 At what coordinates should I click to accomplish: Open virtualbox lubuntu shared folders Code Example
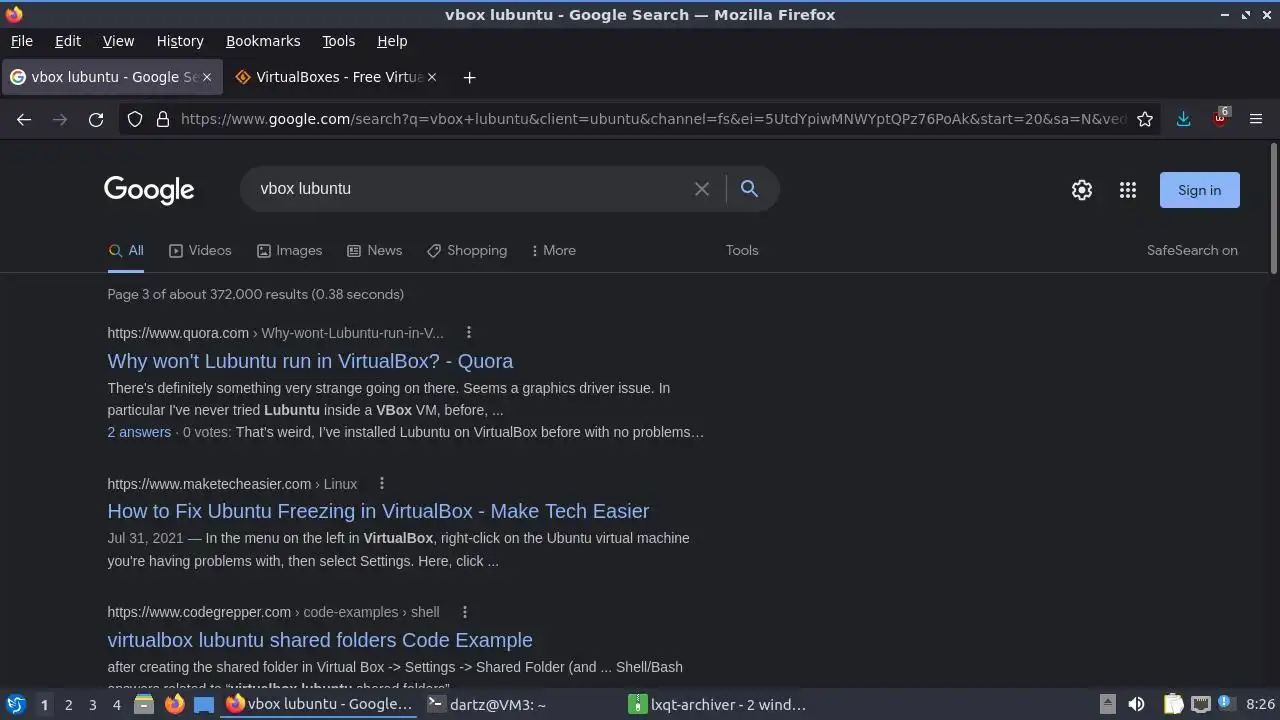(x=320, y=640)
